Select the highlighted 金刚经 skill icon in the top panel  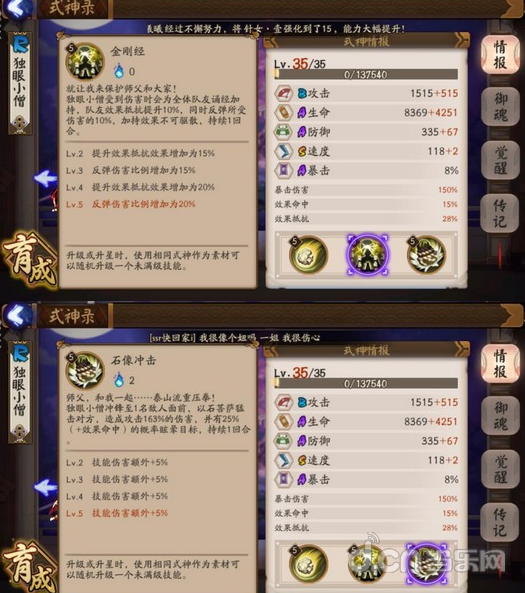point(367,254)
